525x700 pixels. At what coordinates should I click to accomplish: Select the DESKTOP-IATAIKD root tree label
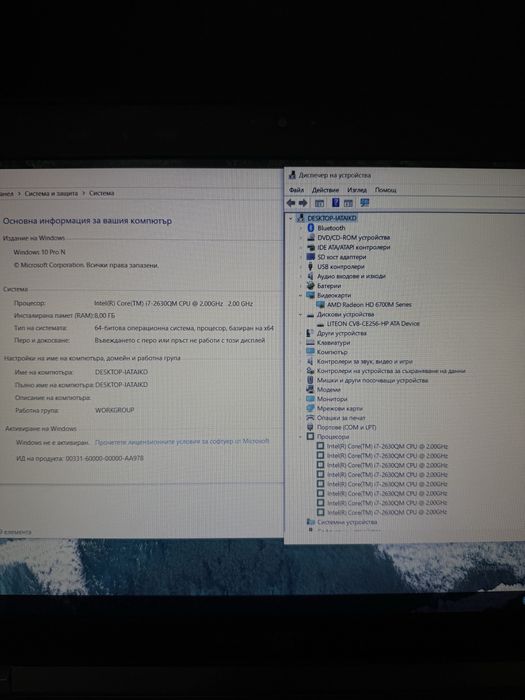[332, 218]
